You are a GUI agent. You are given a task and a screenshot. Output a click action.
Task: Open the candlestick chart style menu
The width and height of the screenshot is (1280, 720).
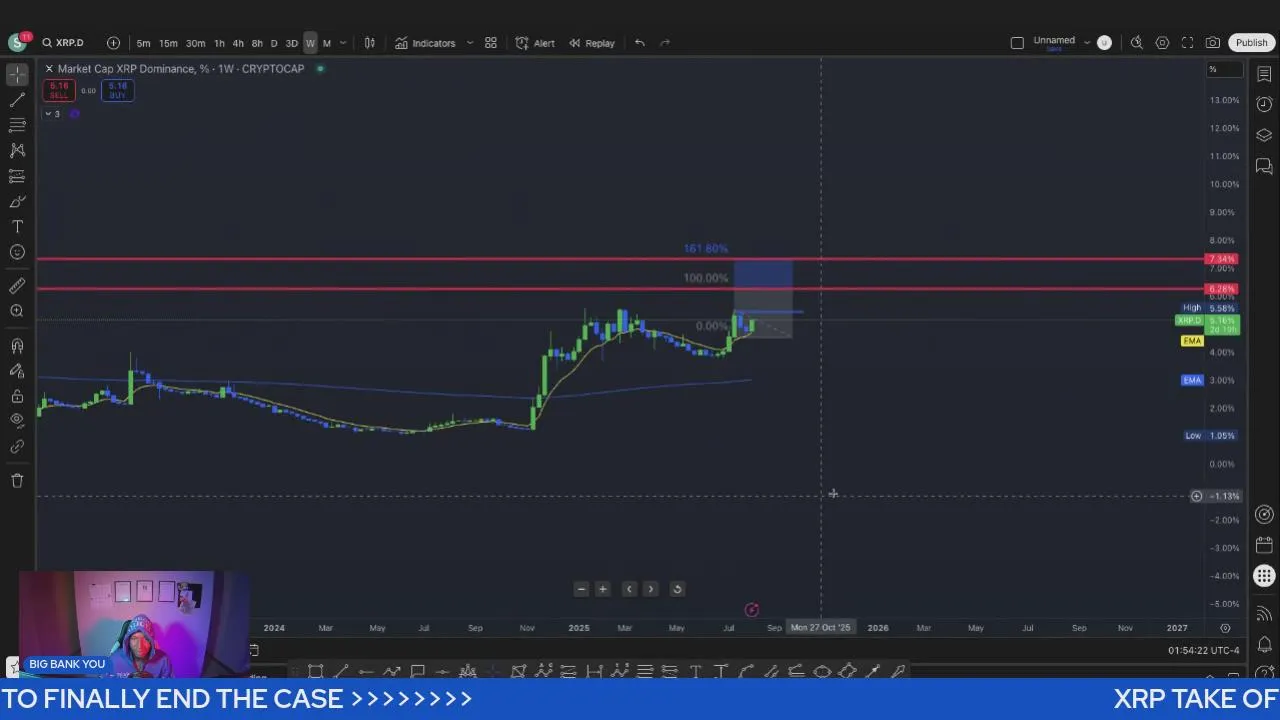pos(370,43)
